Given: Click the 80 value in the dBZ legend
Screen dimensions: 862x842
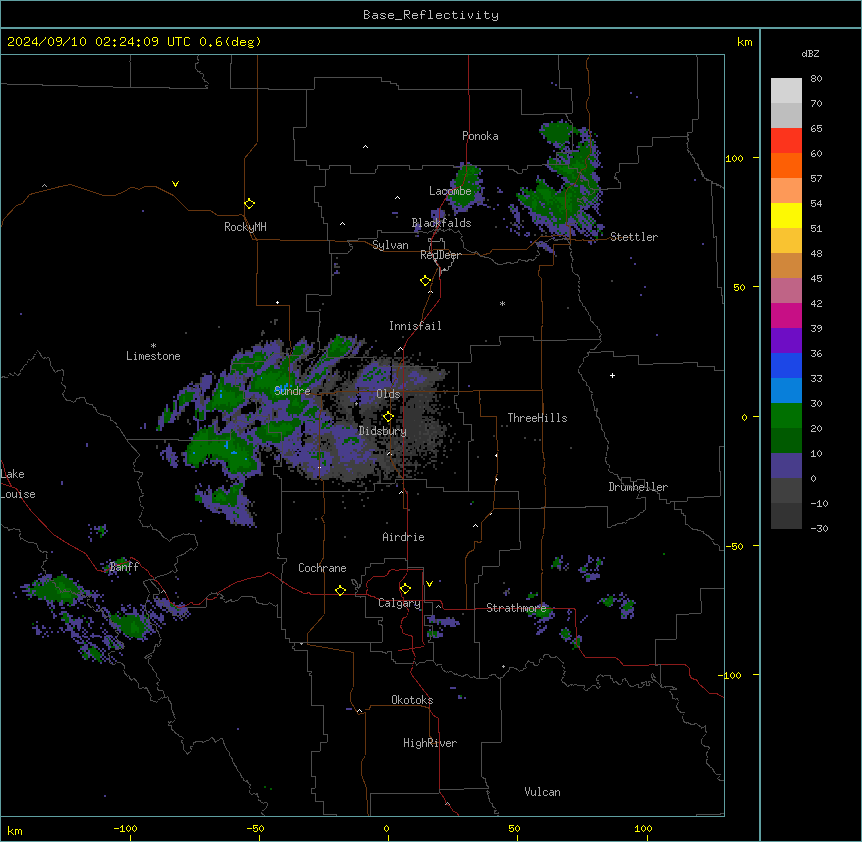Looking at the screenshot, I should tap(816, 79).
